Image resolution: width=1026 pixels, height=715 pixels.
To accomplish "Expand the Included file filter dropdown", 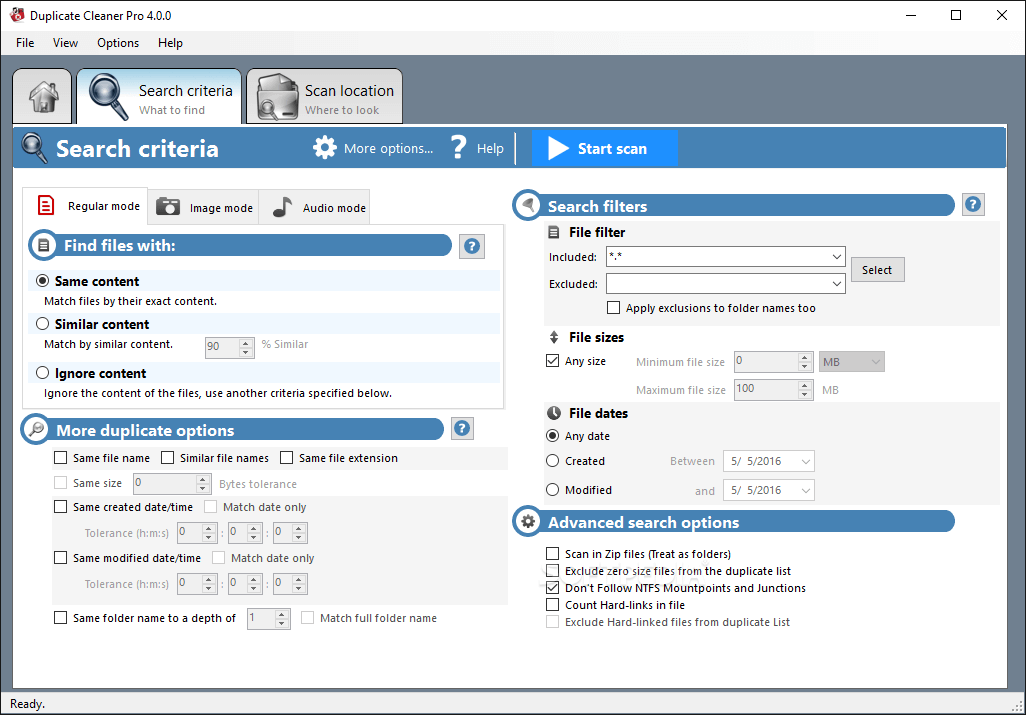I will click(837, 257).
